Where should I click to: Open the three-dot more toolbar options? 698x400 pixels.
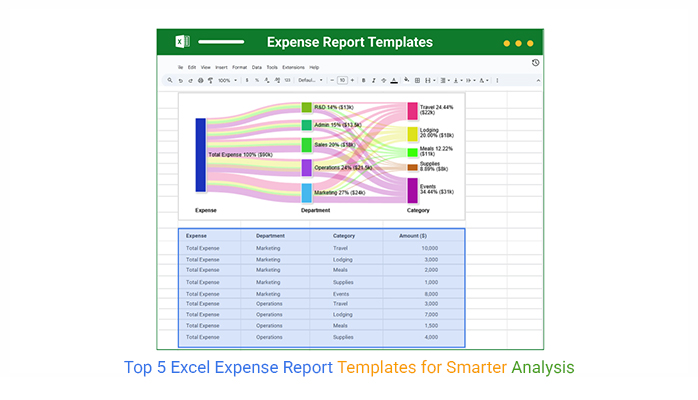pyautogui.click(x=497, y=81)
